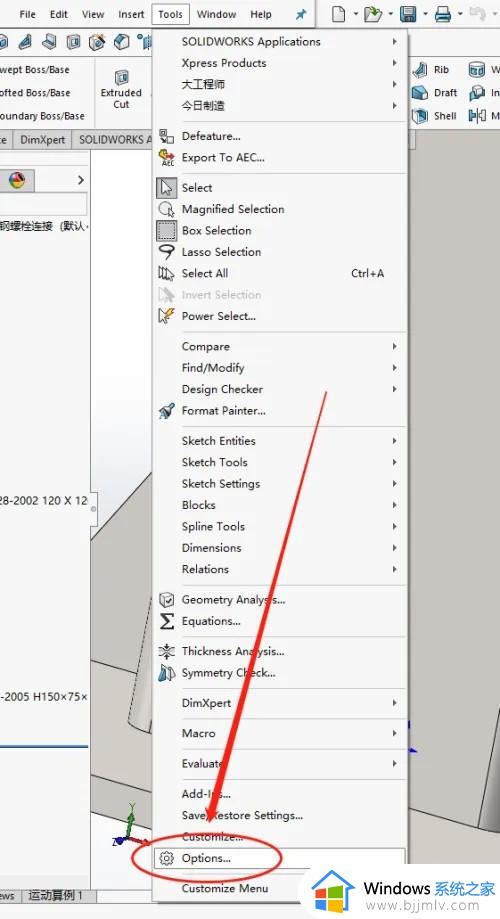500x919 pixels.
Task: Open Power Select dialog
Action: tap(280, 316)
